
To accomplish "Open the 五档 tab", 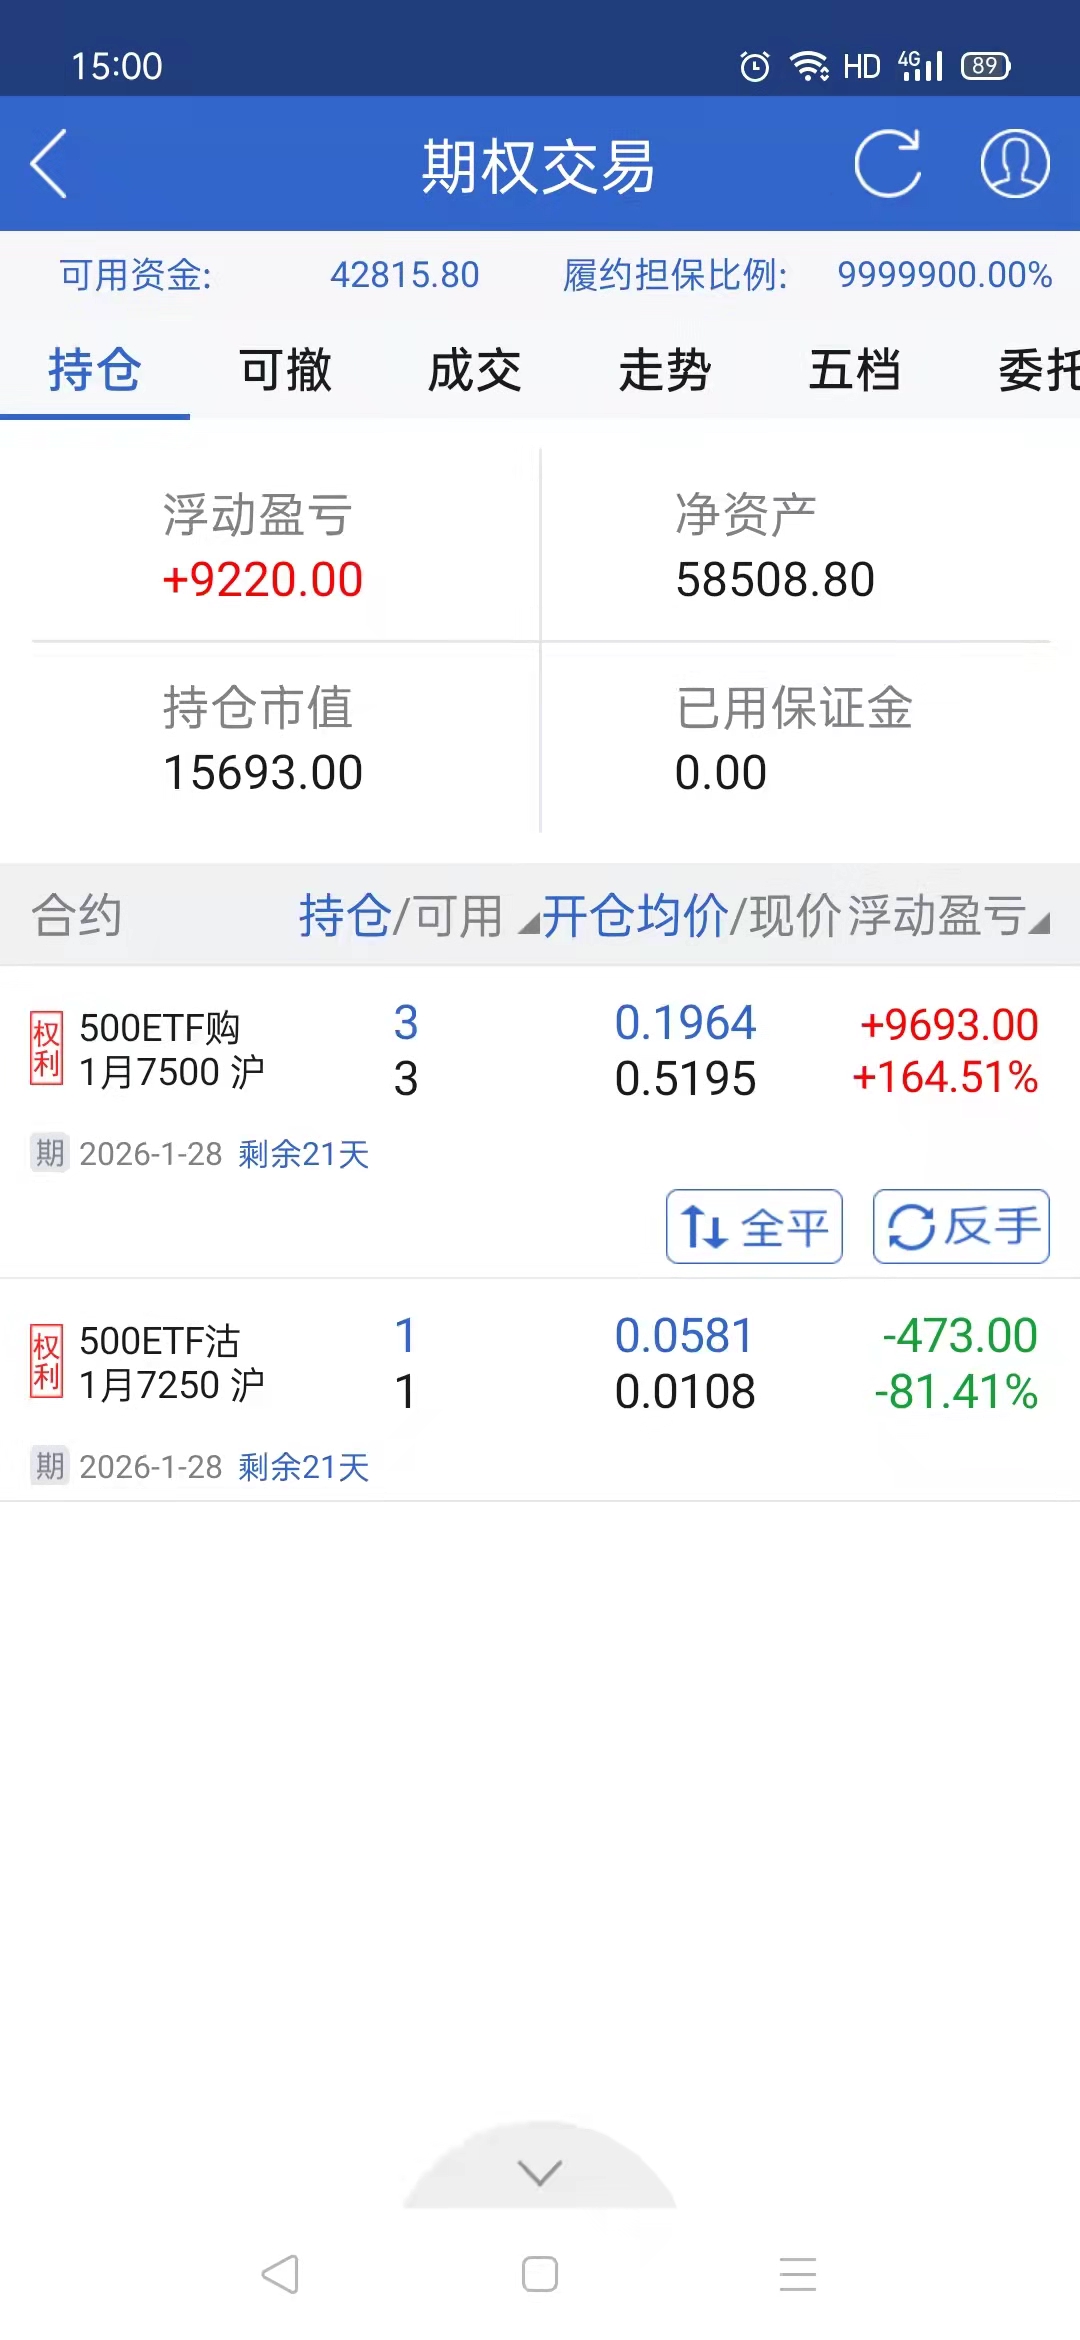I will pos(855,371).
